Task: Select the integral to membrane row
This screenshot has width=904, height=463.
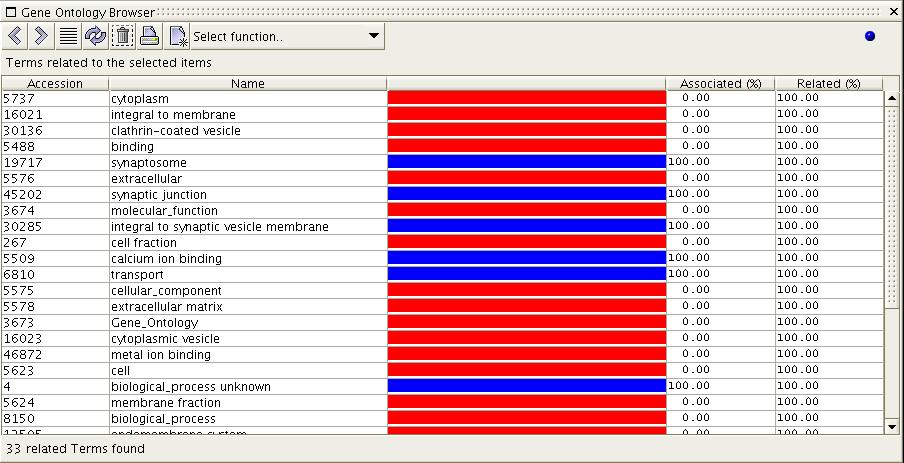Action: (443, 115)
